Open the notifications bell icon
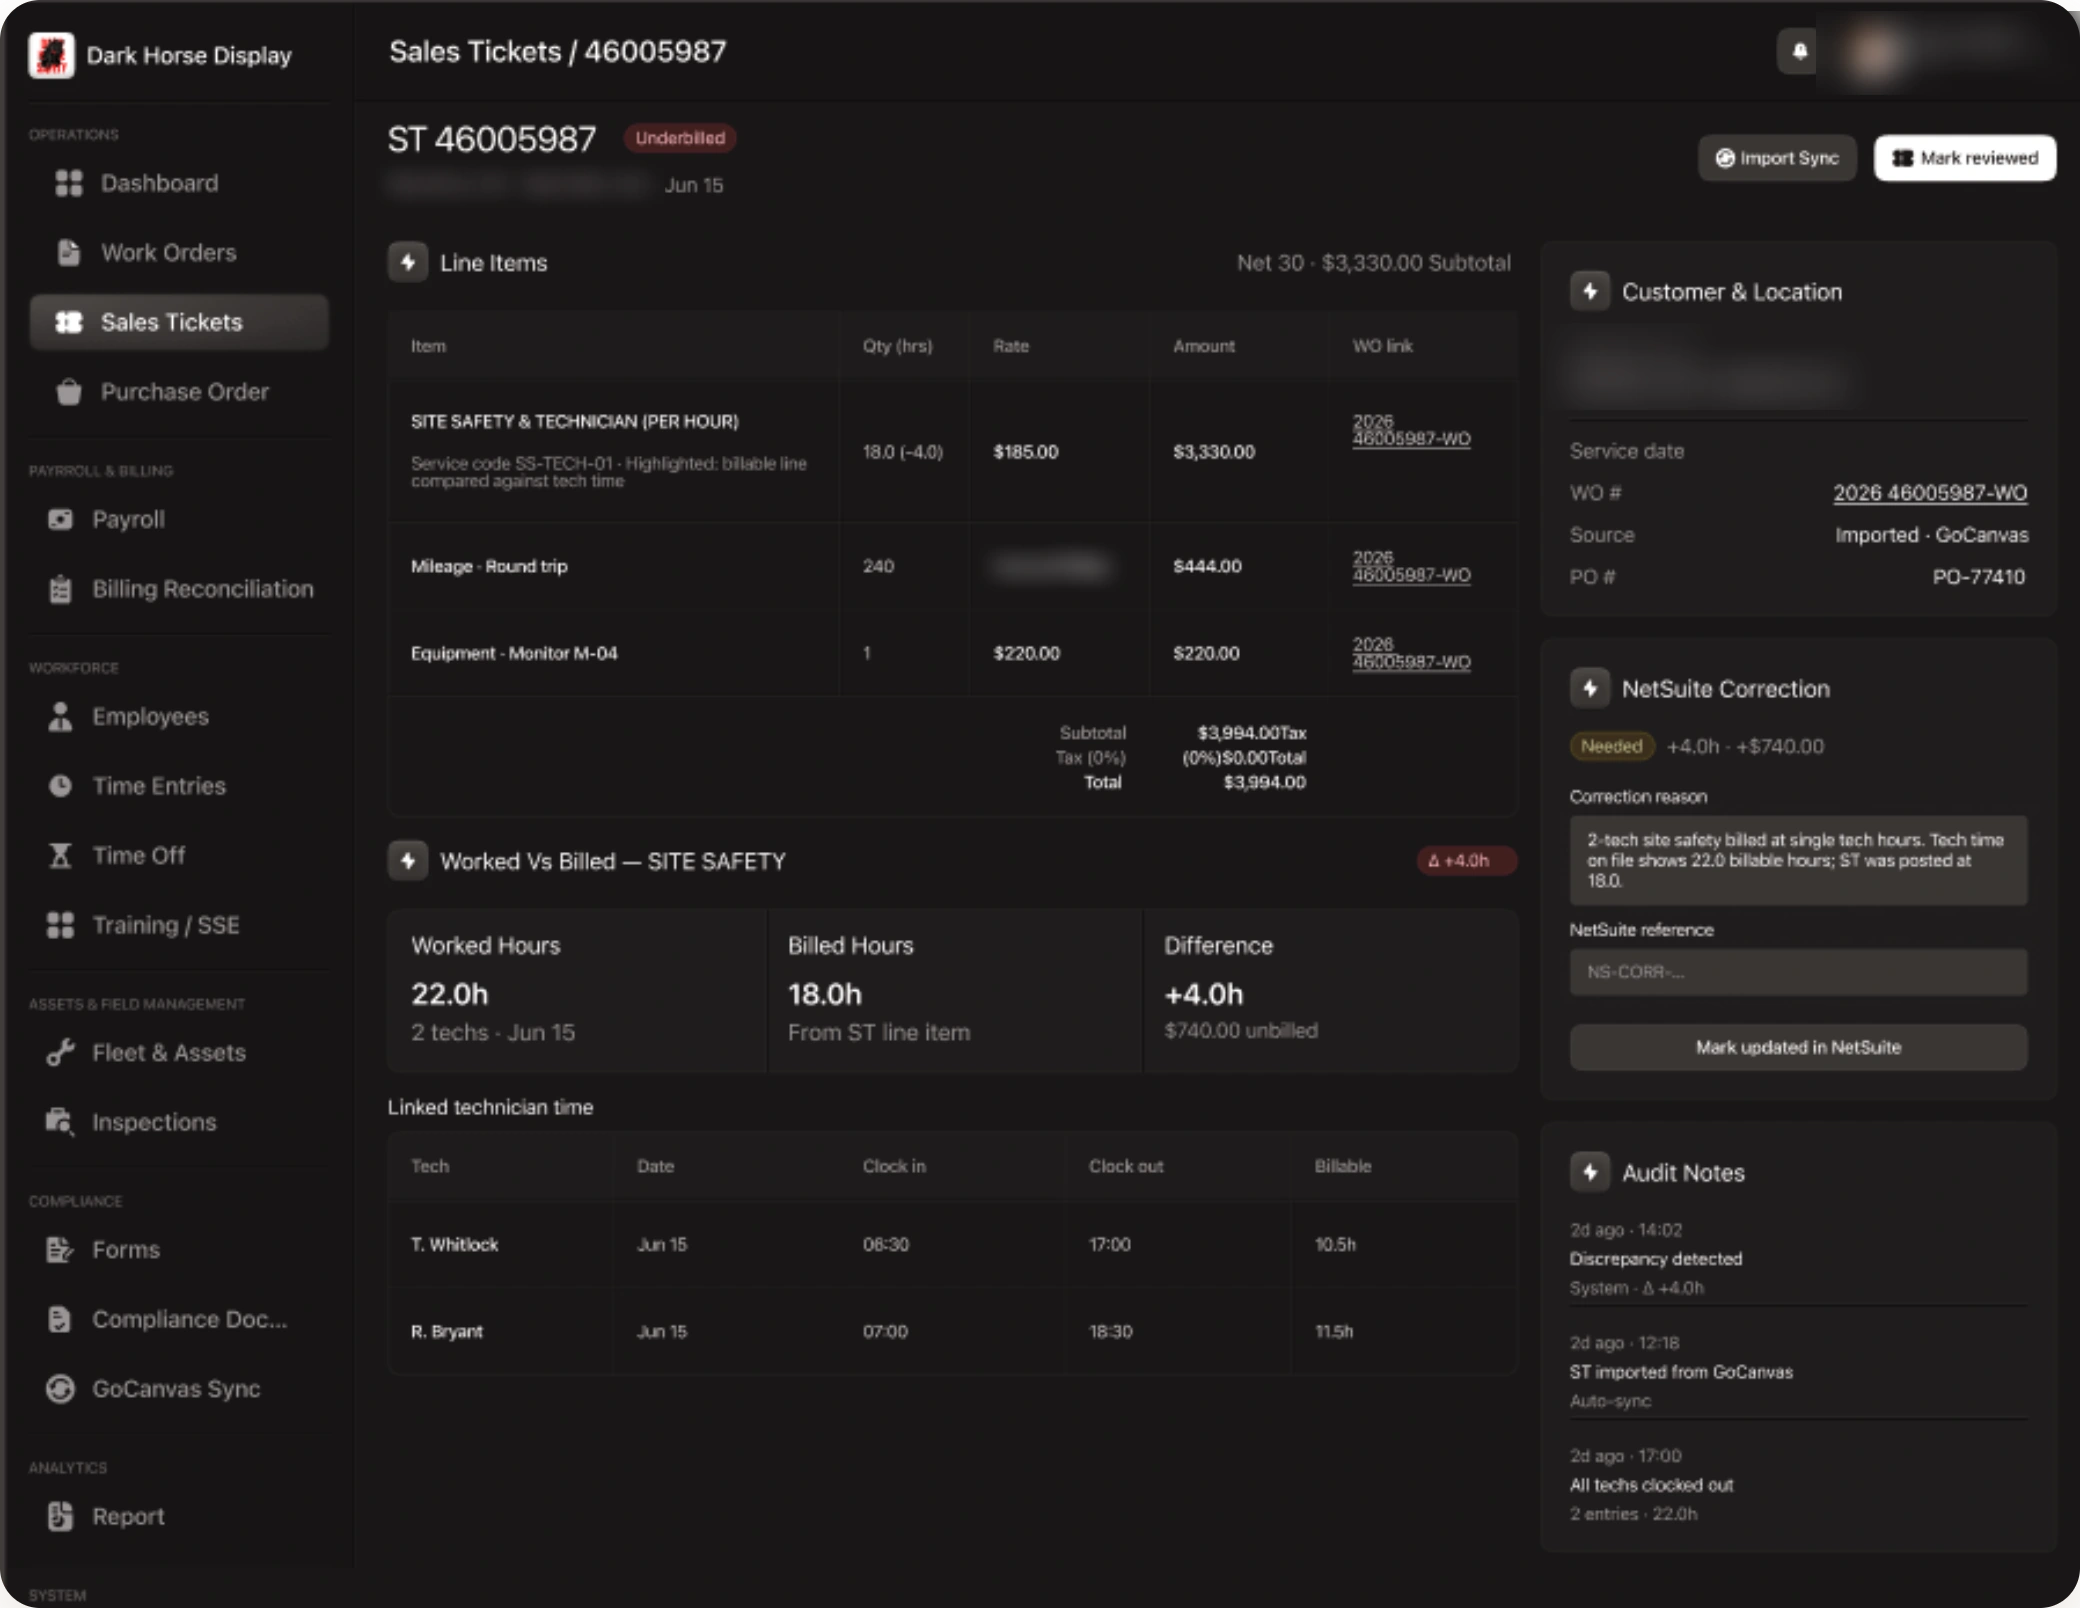Viewport: 2080px width, 1608px height. pos(1799,51)
